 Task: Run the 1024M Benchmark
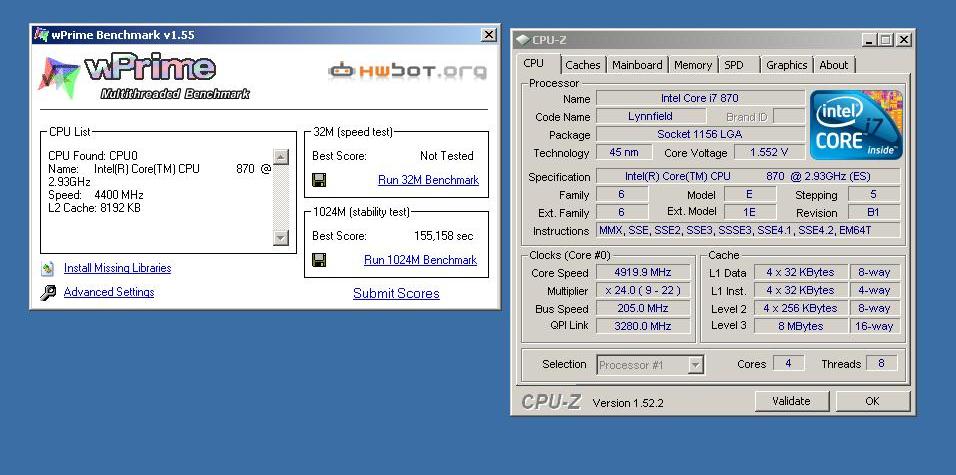(420, 260)
